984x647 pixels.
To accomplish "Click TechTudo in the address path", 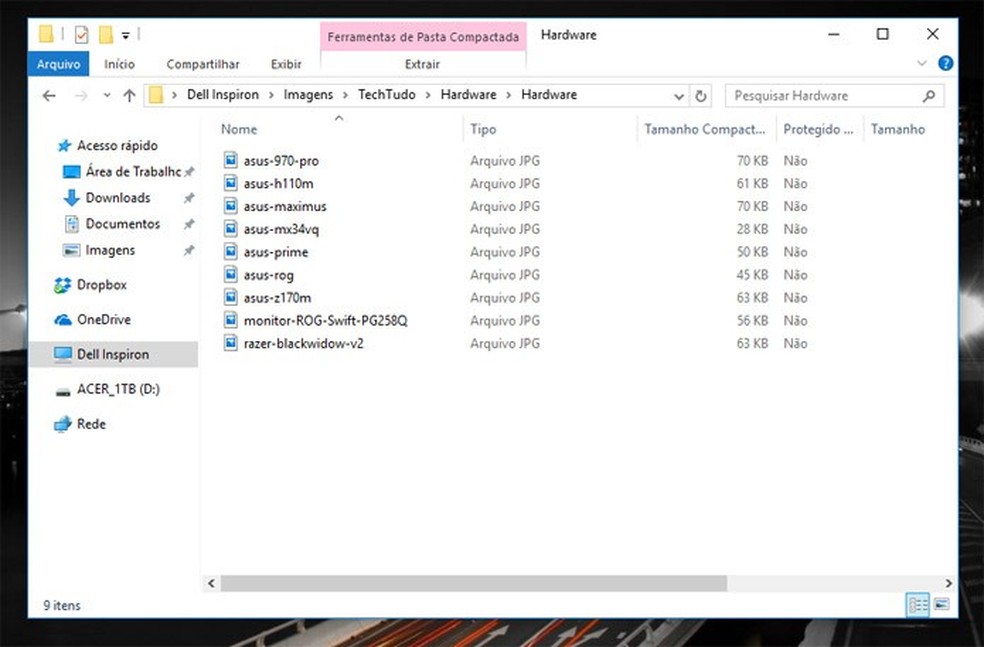I will 387,95.
